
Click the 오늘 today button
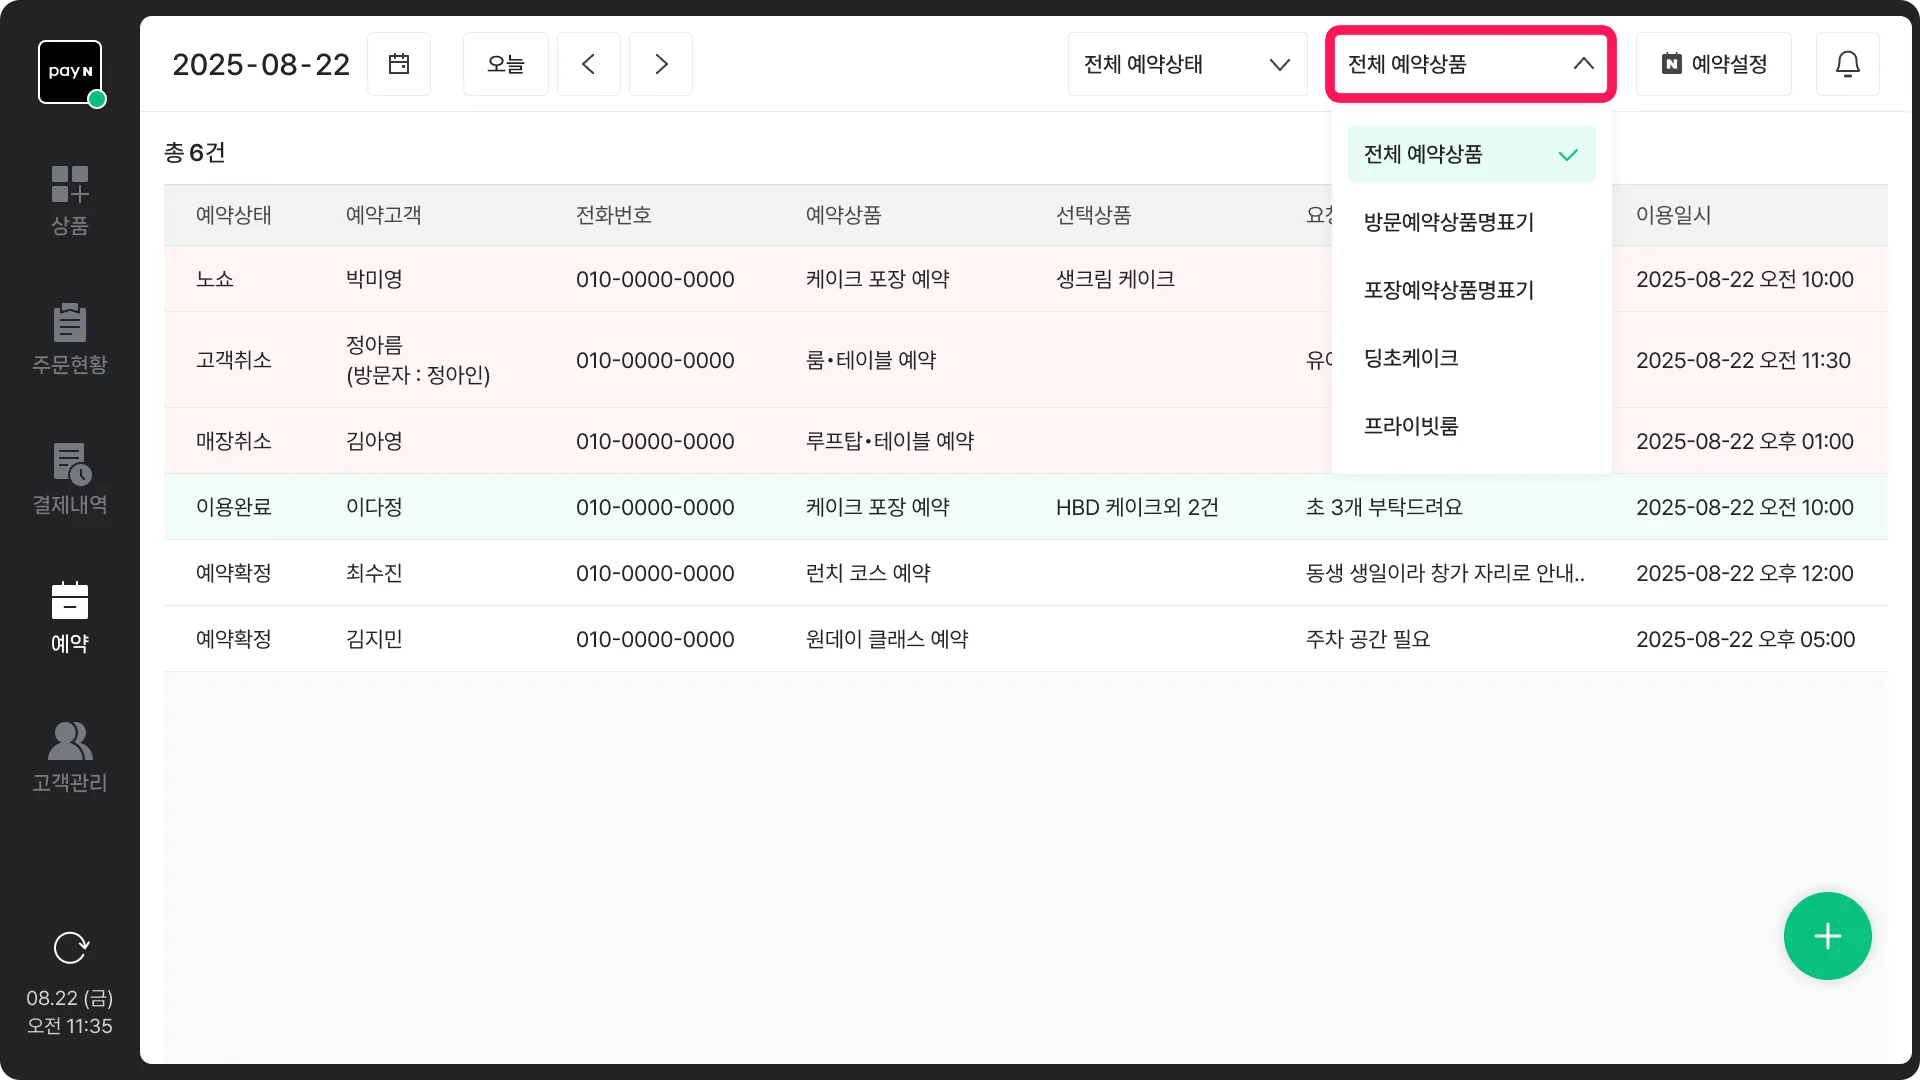pyautogui.click(x=506, y=64)
